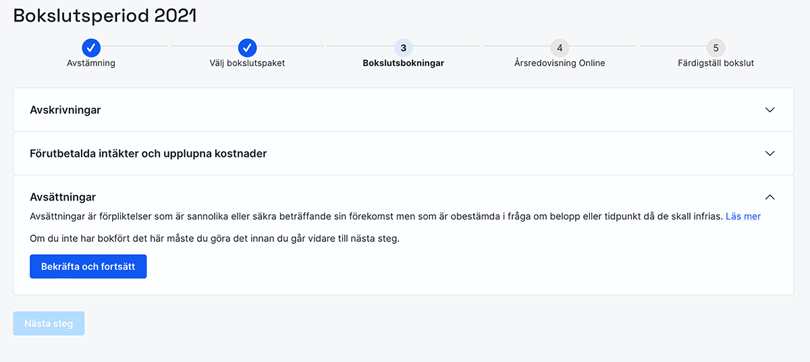Select step 5 circle for Färdigställ bokslut
The height and width of the screenshot is (362, 810).
[x=715, y=48]
